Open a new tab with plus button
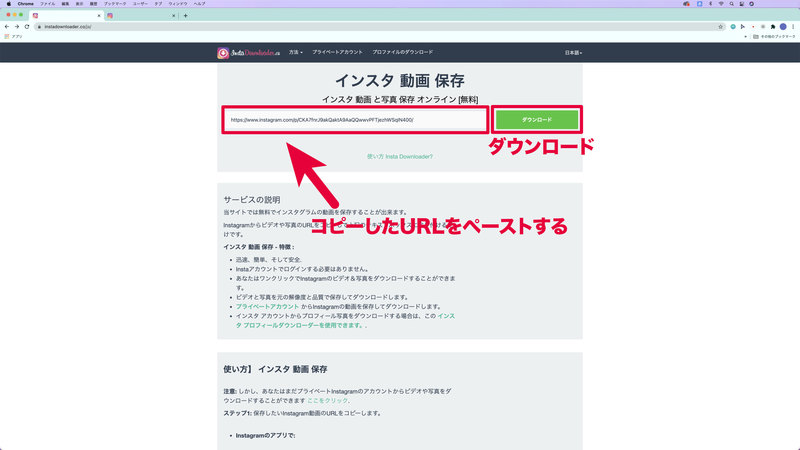Screen dimensions: 800x450 coord(185,16)
